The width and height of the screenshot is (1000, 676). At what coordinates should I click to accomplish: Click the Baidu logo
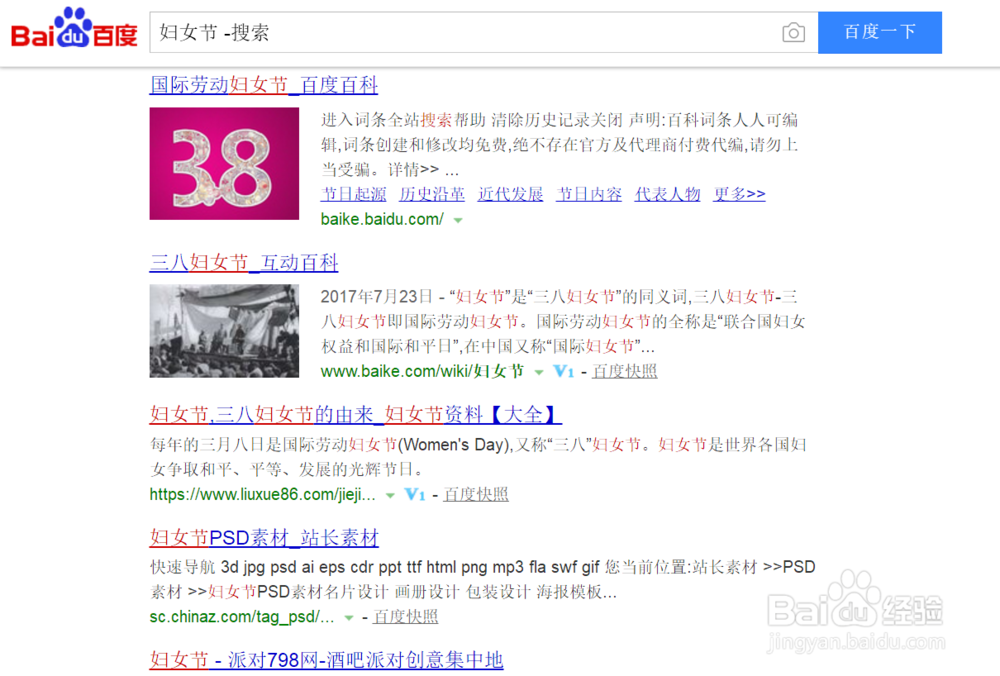[74, 29]
